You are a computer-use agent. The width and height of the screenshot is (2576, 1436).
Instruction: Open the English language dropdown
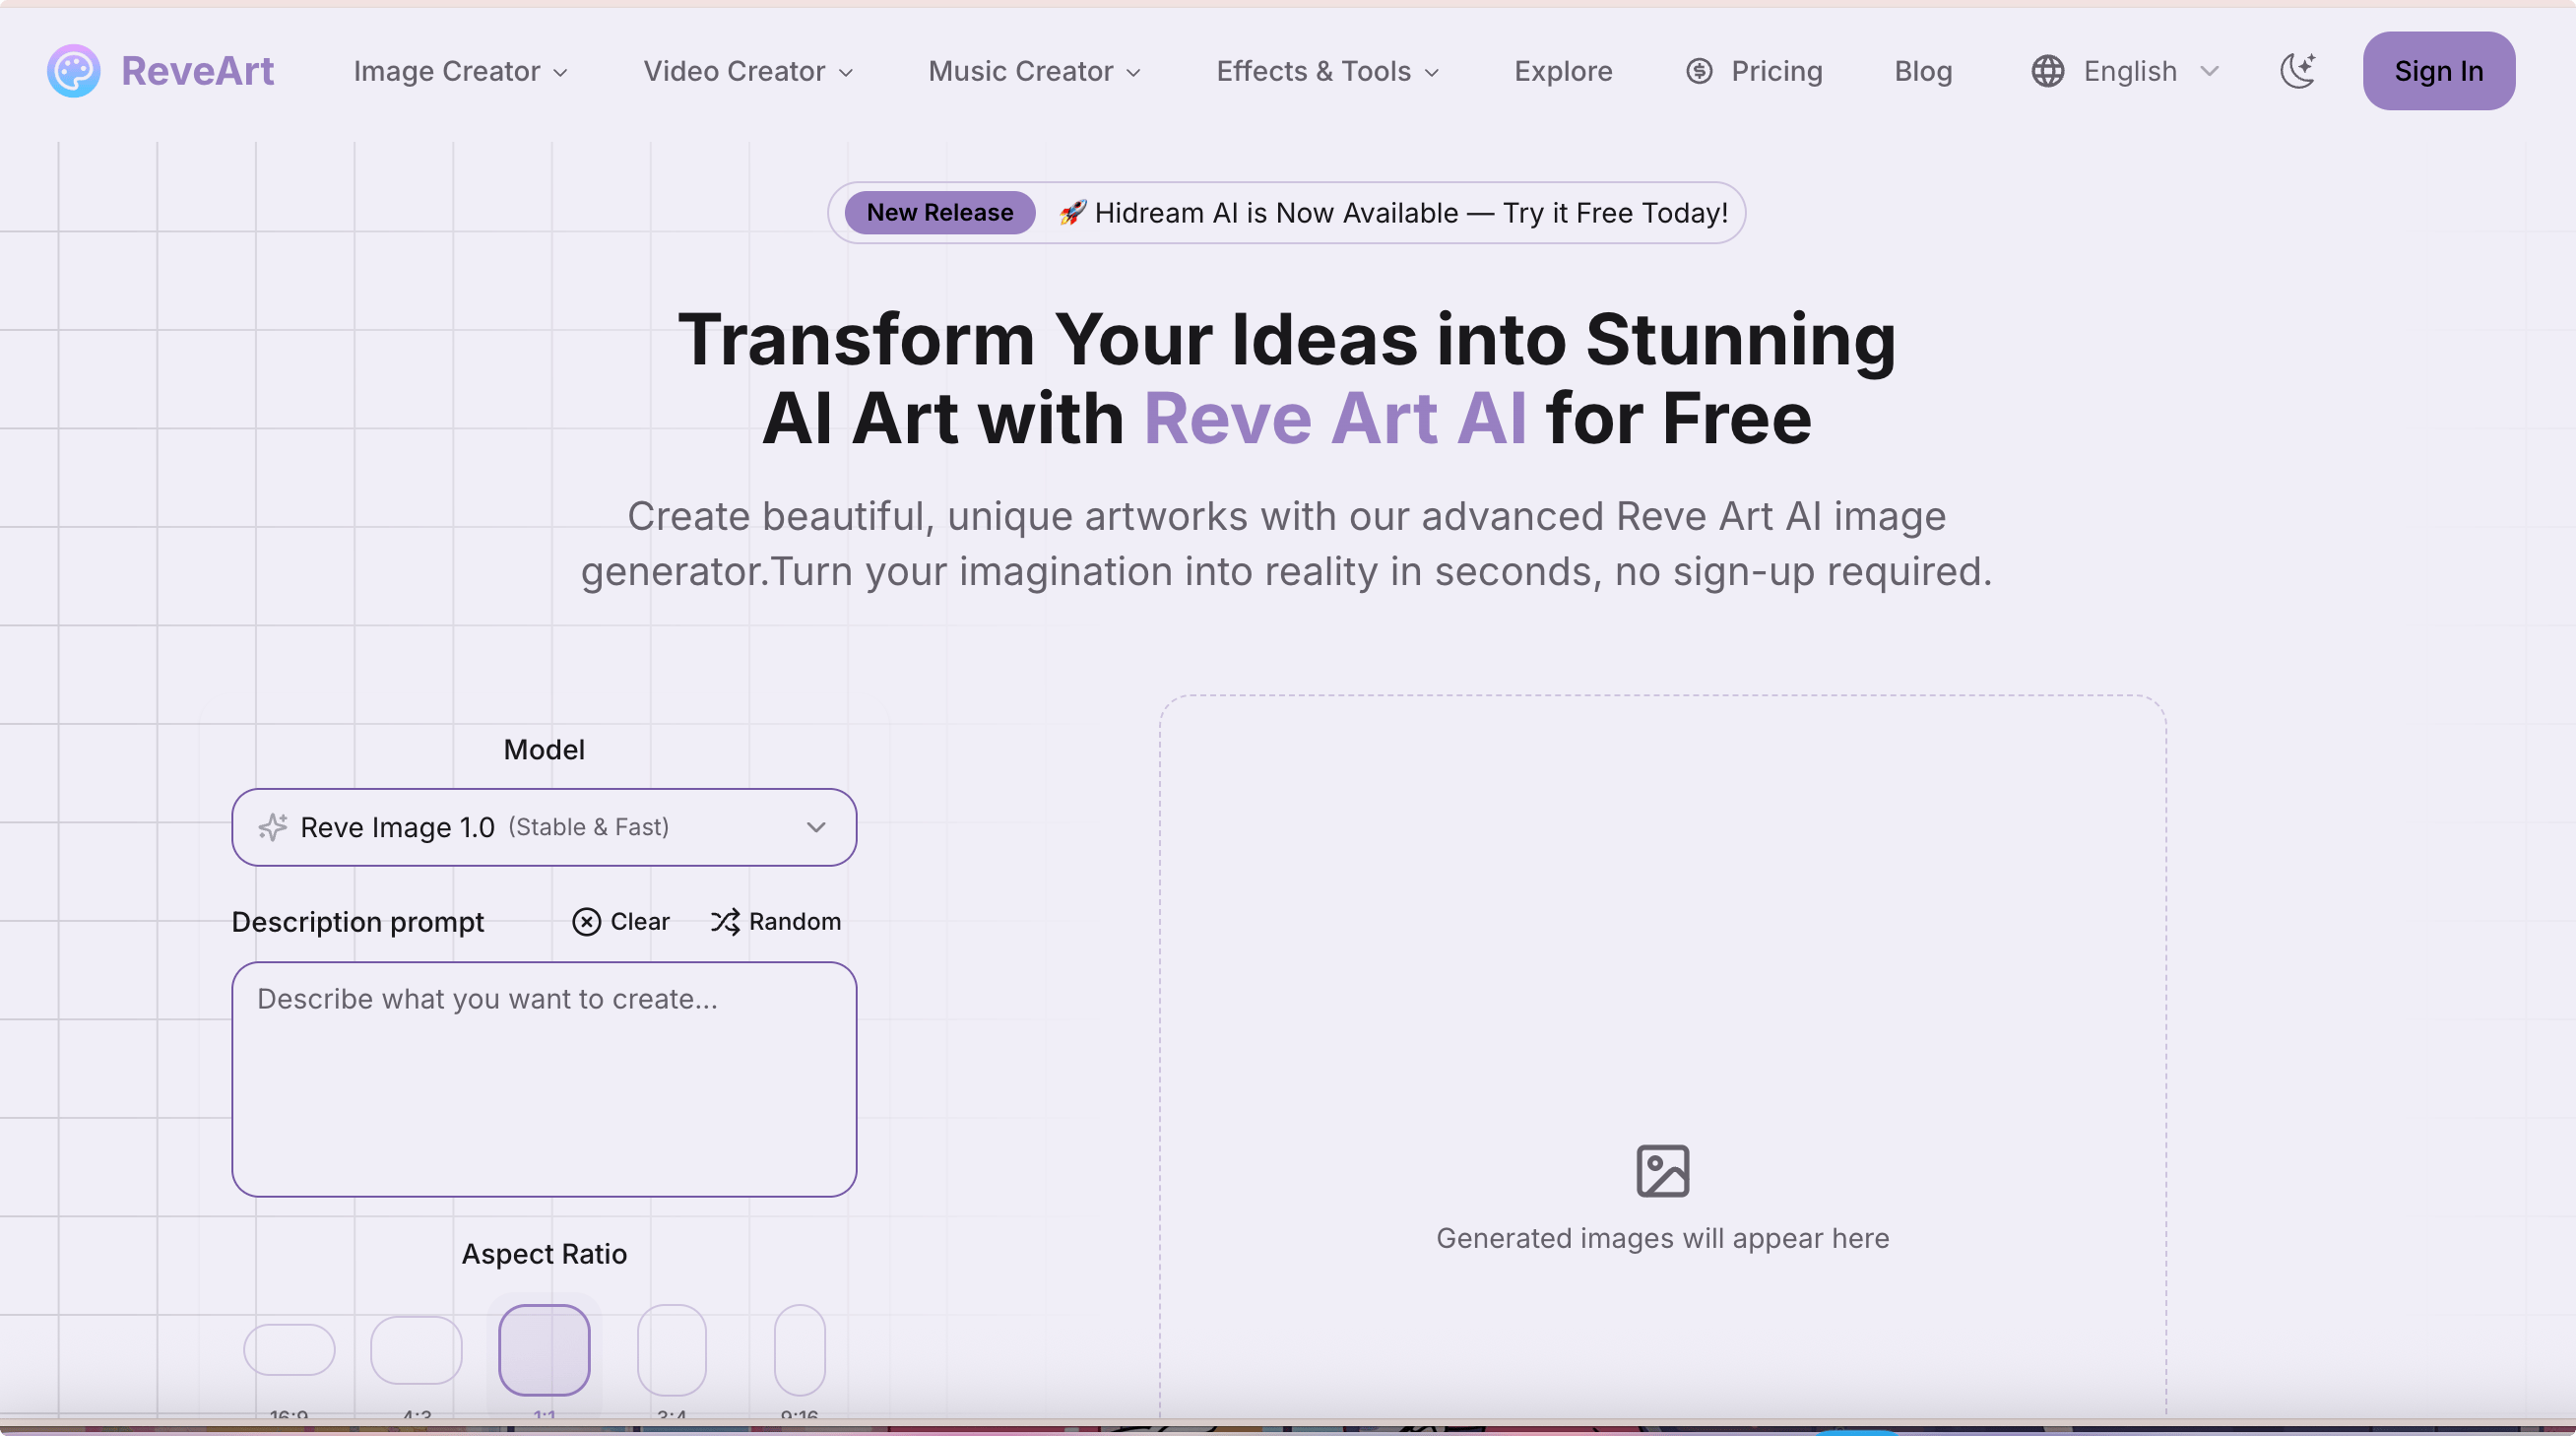pos(2126,71)
